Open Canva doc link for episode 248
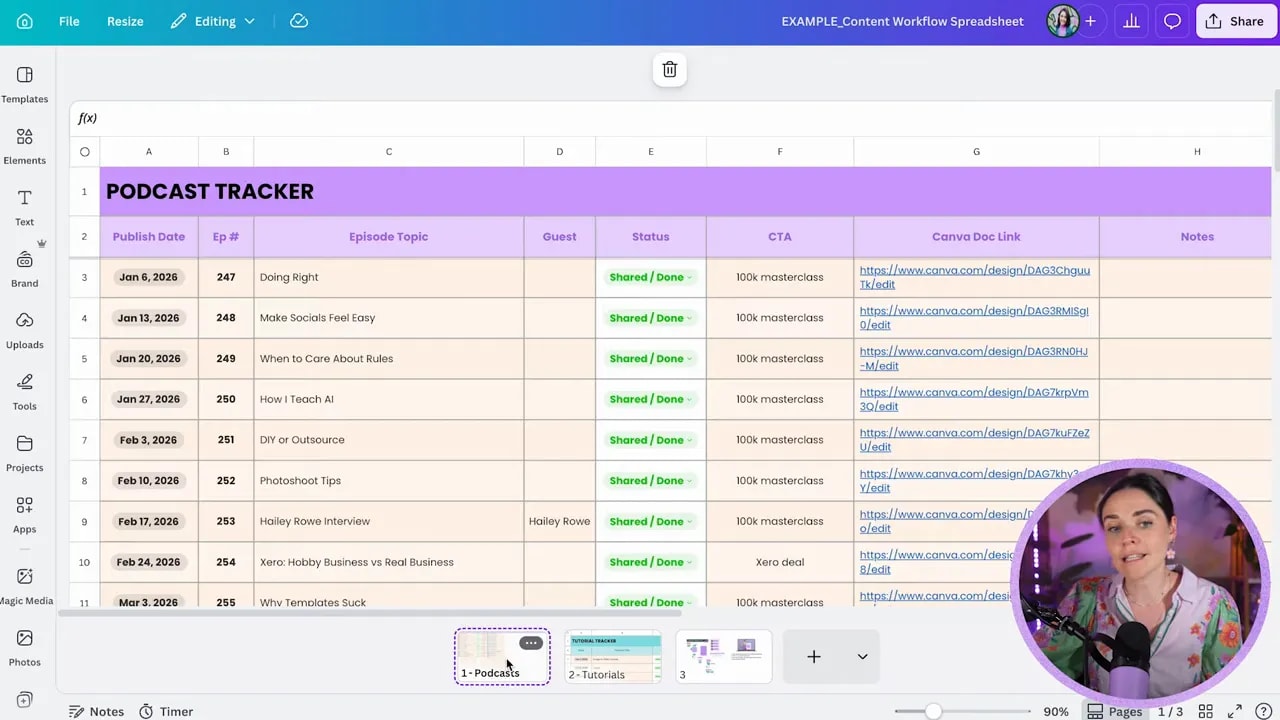 point(974,318)
